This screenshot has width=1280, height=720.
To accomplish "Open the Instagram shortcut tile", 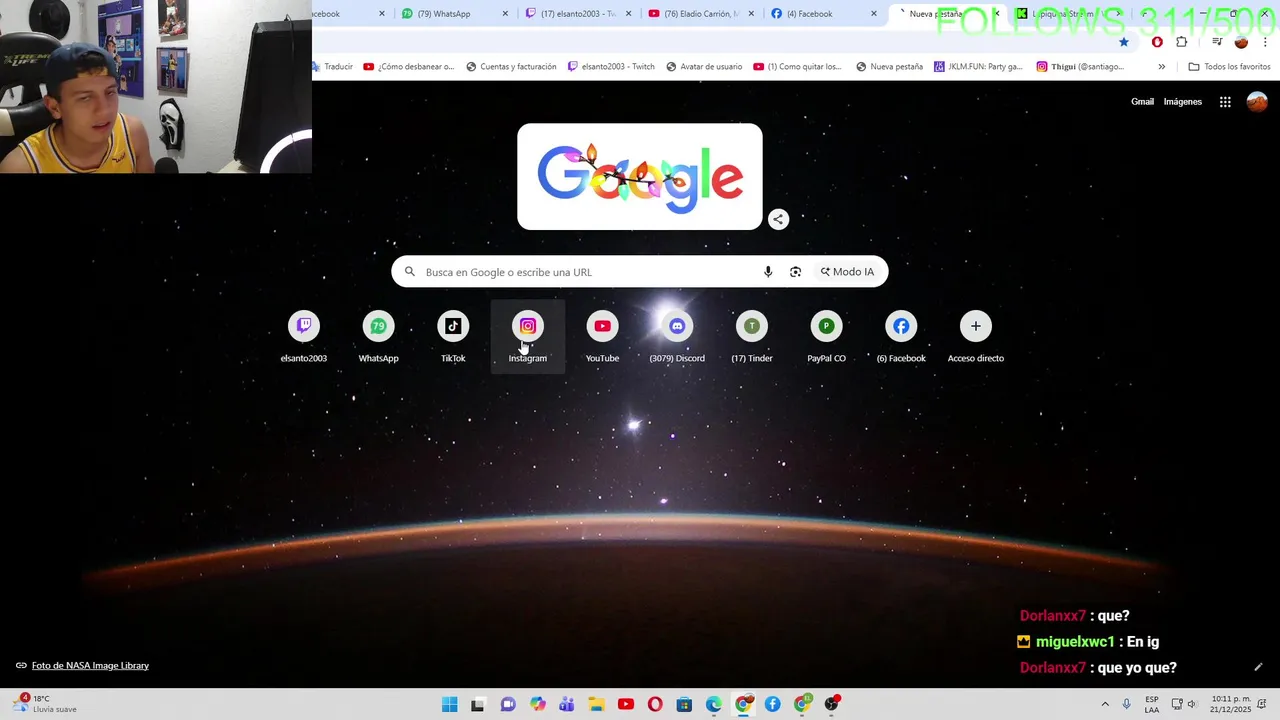I will pos(528,337).
